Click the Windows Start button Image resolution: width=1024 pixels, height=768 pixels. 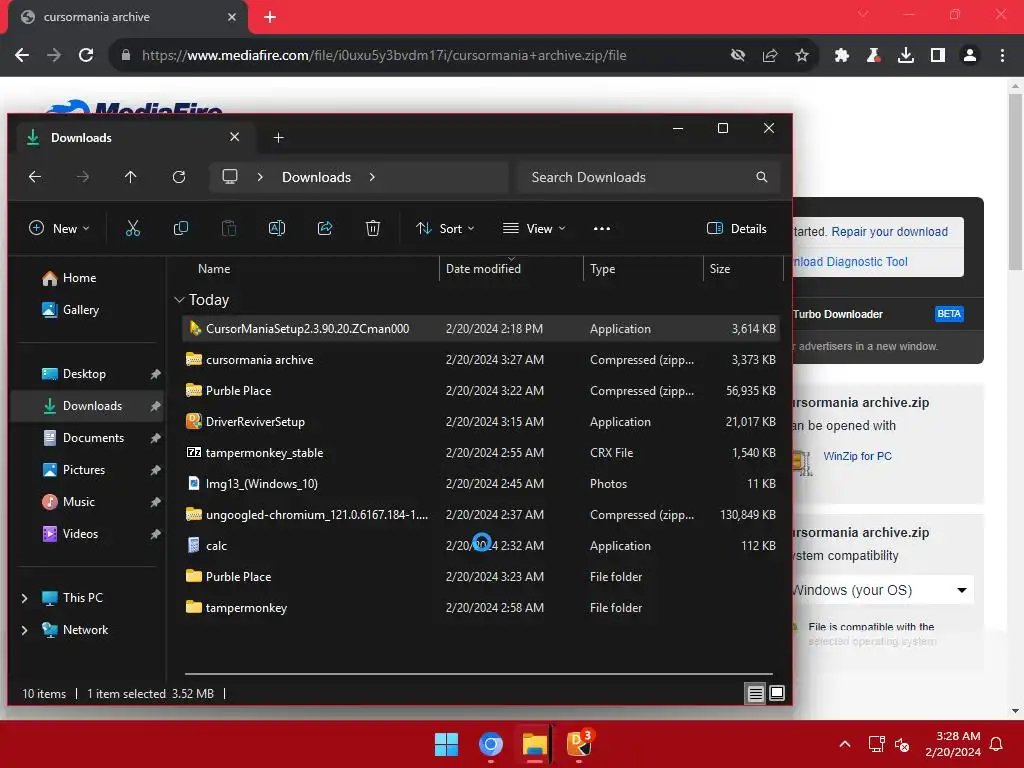[447, 744]
